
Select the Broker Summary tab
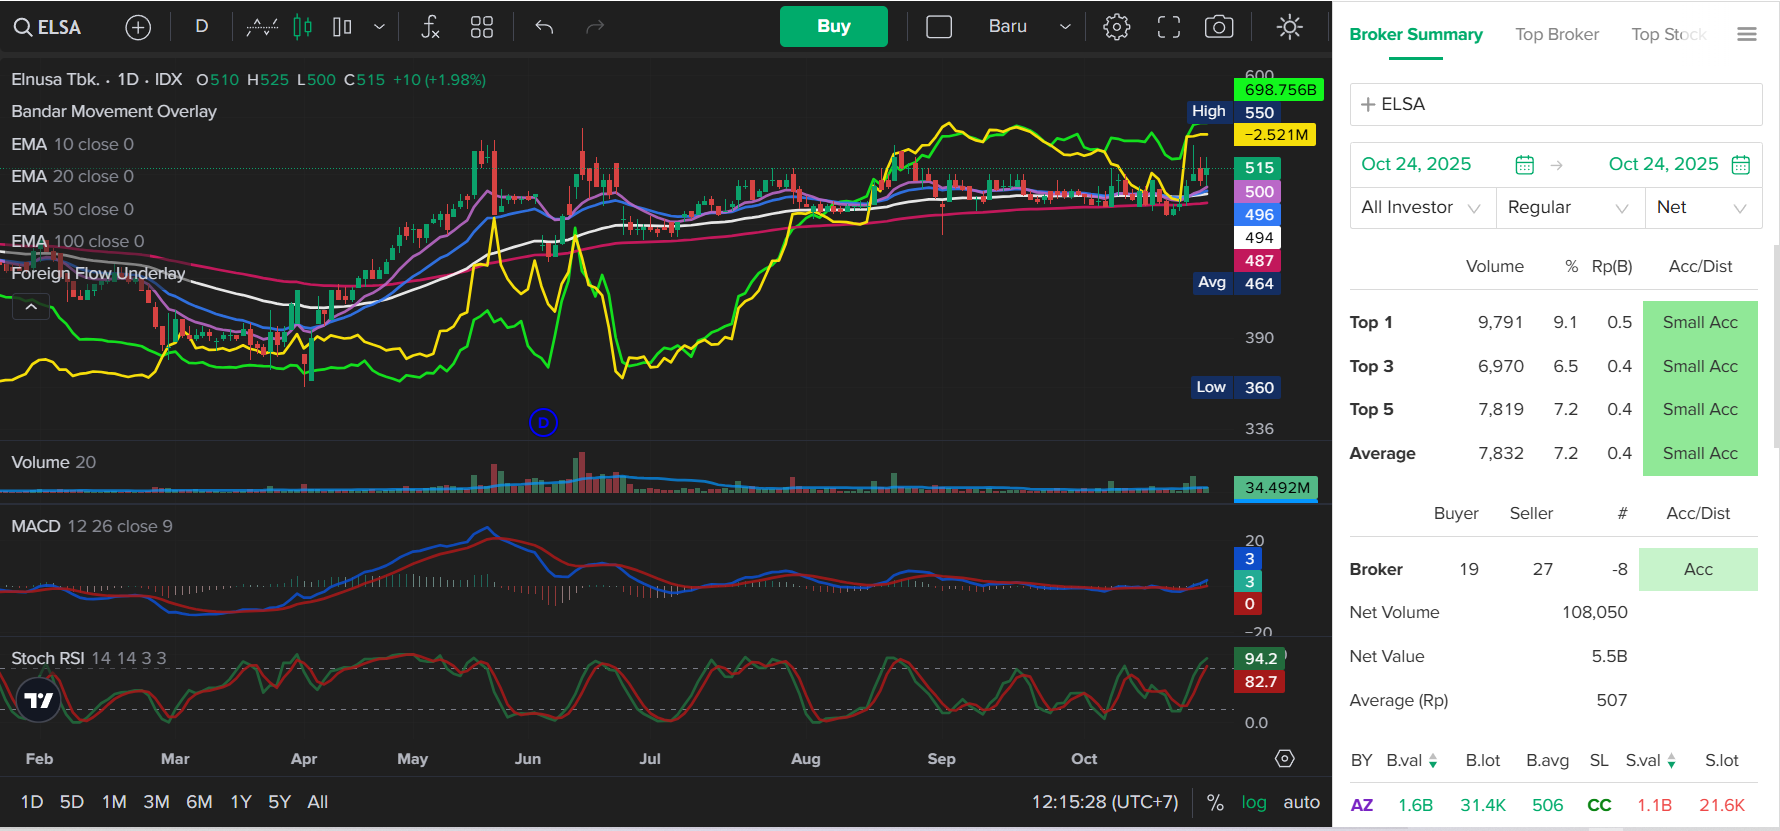click(1415, 34)
